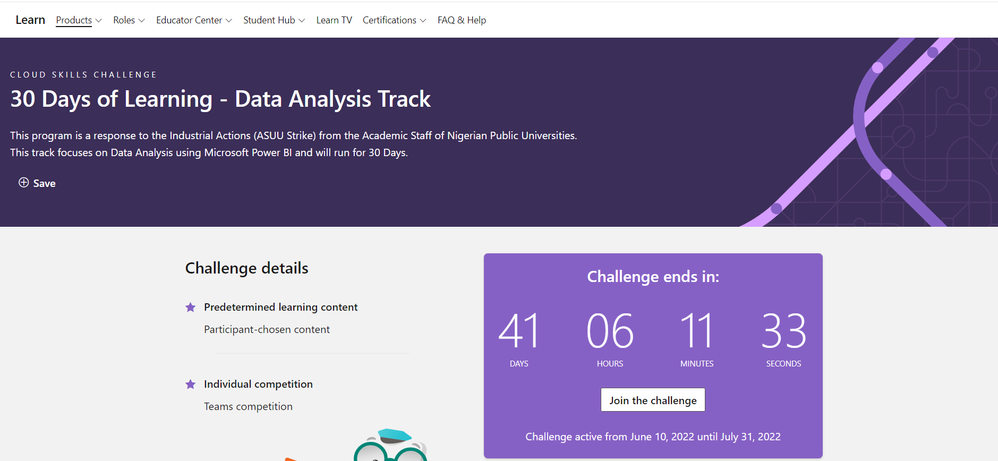Save this challenge to collection
The width and height of the screenshot is (998, 461).
pos(37,183)
